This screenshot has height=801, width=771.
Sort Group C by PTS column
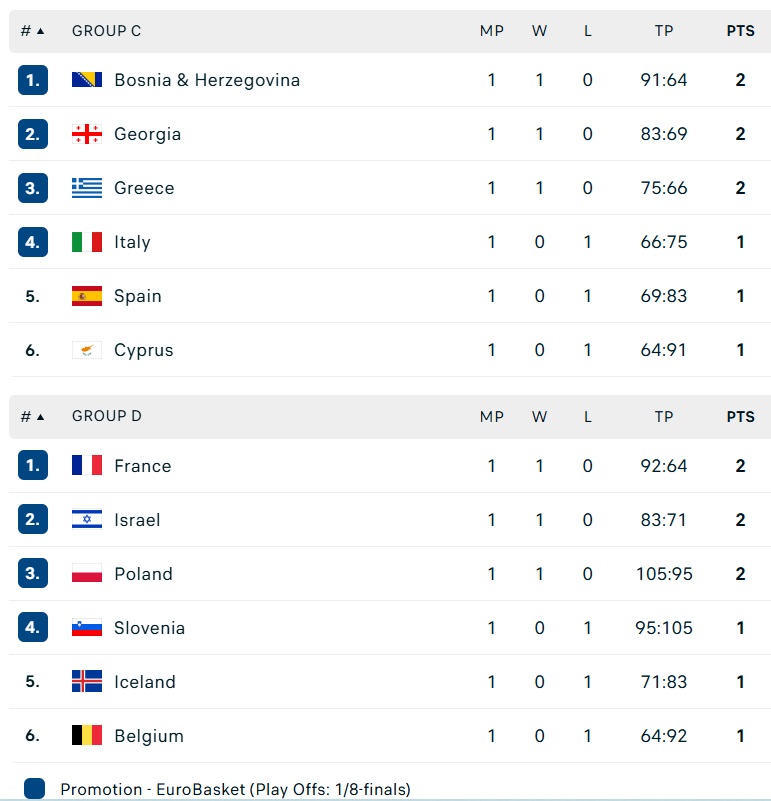[740, 31]
